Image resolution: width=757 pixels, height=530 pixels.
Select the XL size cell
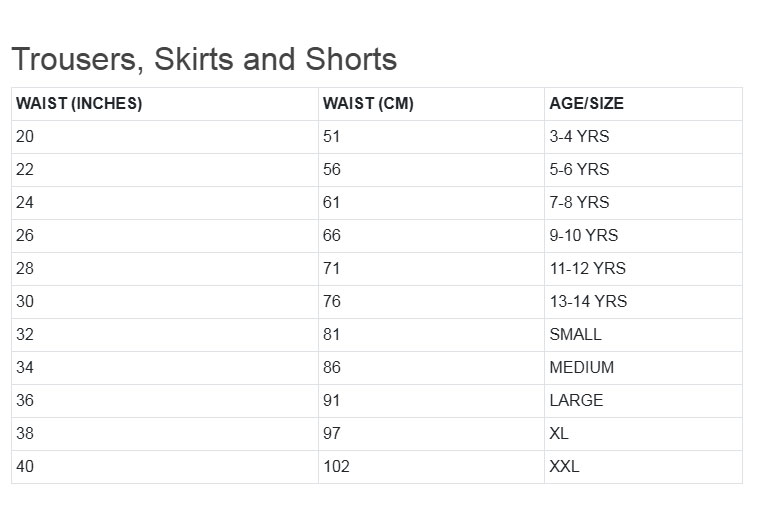(x=559, y=433)
